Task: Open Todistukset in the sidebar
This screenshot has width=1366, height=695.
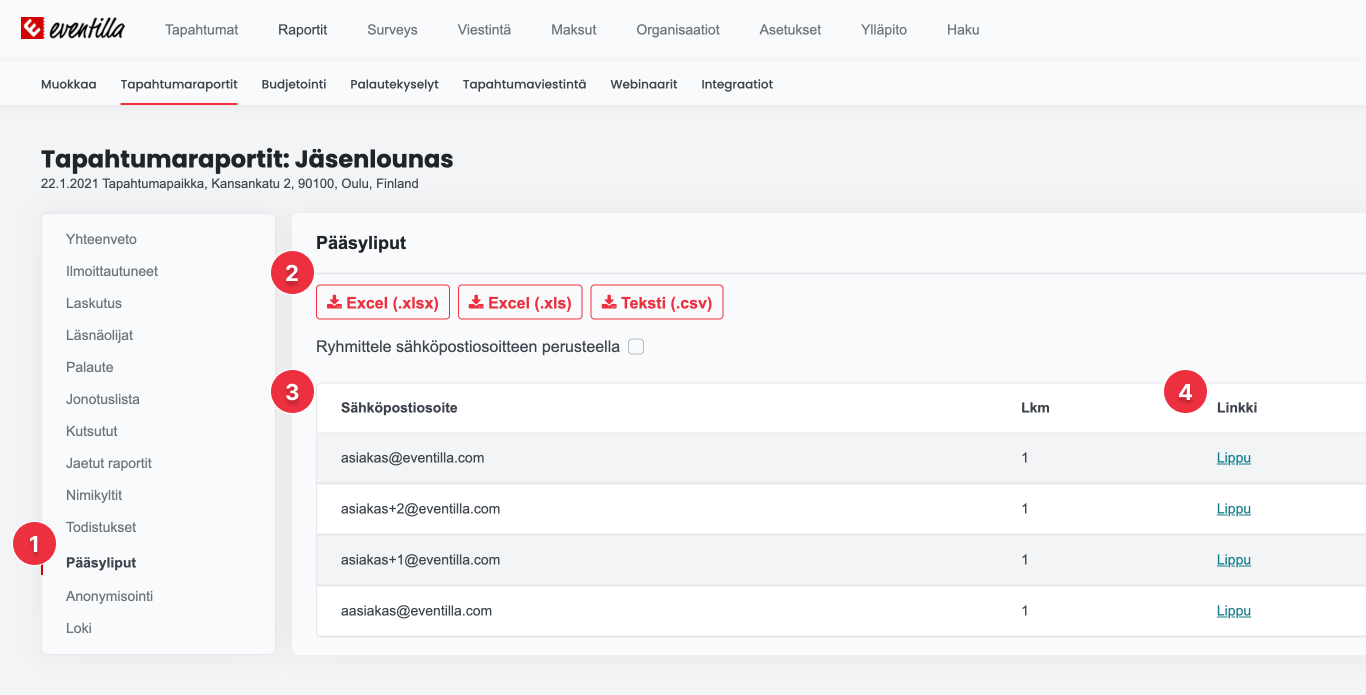Action: pyautogui.click(x=101, y=527)
